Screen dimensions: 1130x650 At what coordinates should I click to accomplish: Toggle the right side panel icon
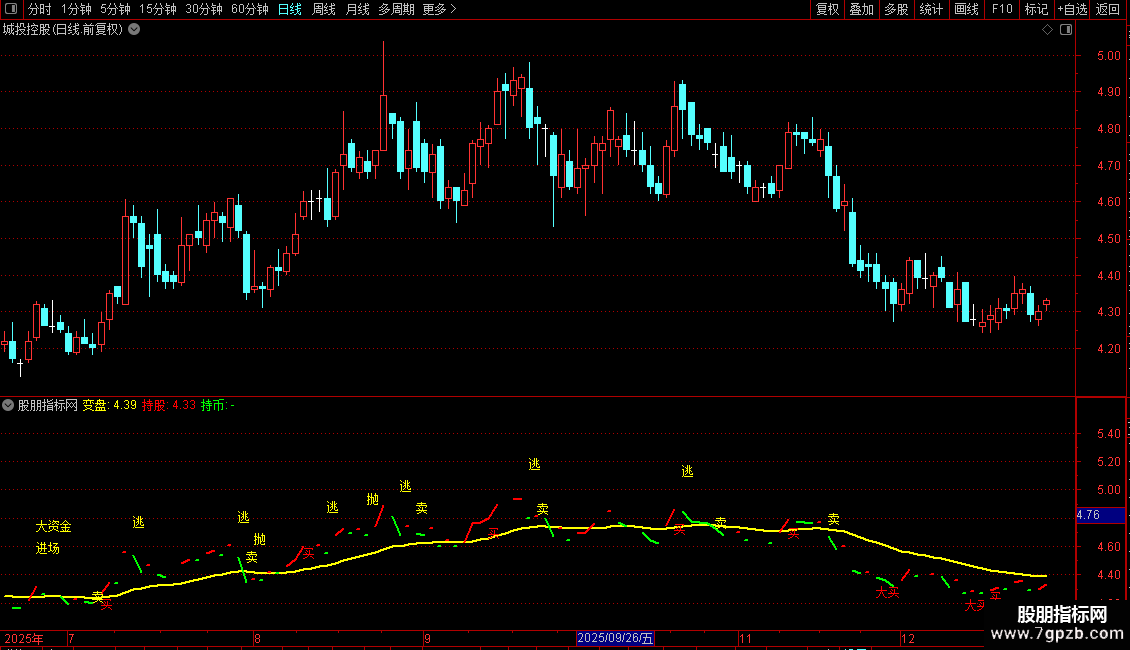tap(1066, 30)
